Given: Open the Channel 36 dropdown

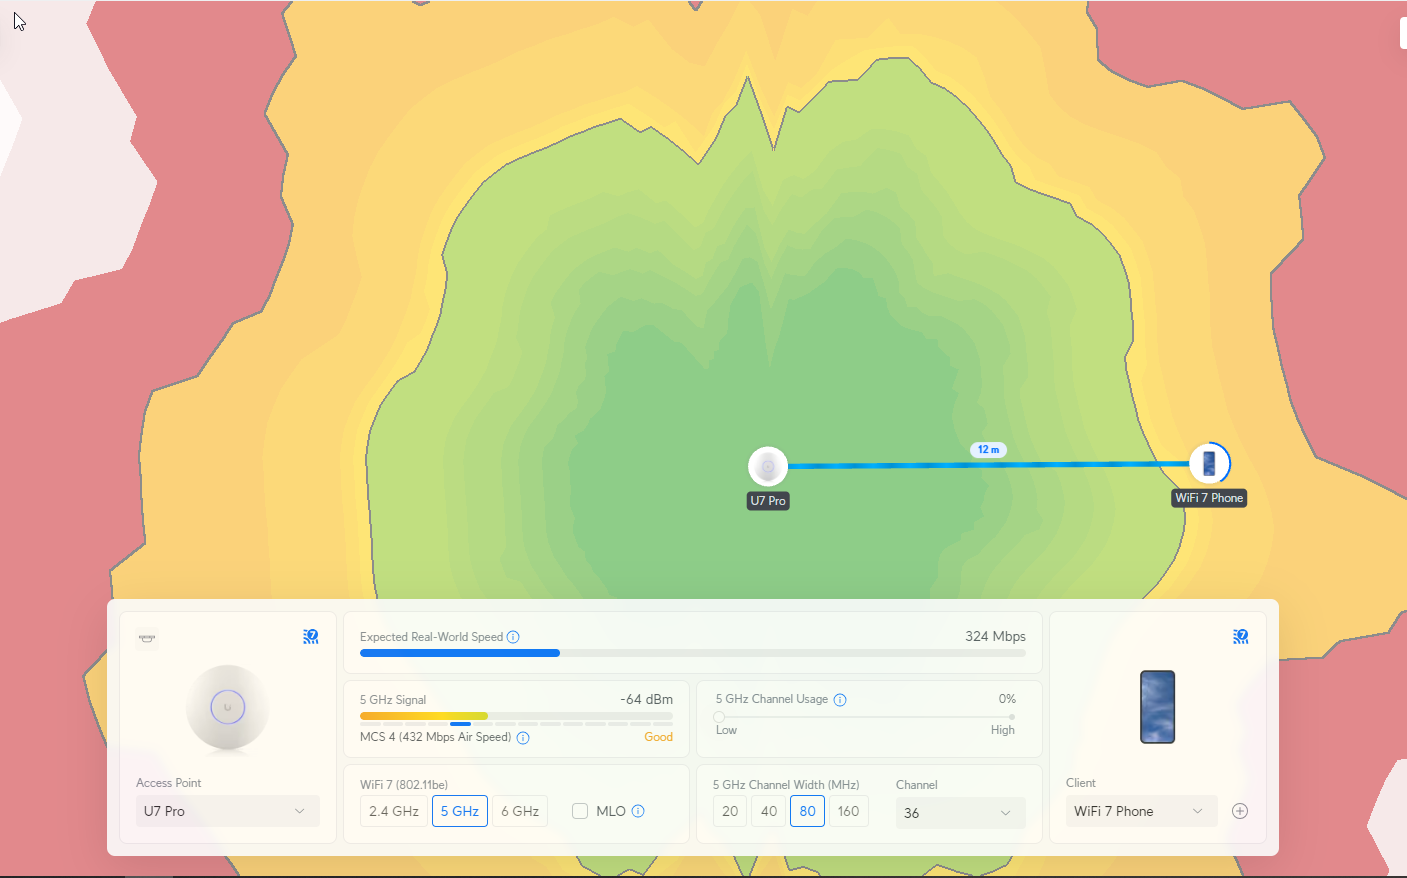Looking at the screenshot, I should pos(961,813).
